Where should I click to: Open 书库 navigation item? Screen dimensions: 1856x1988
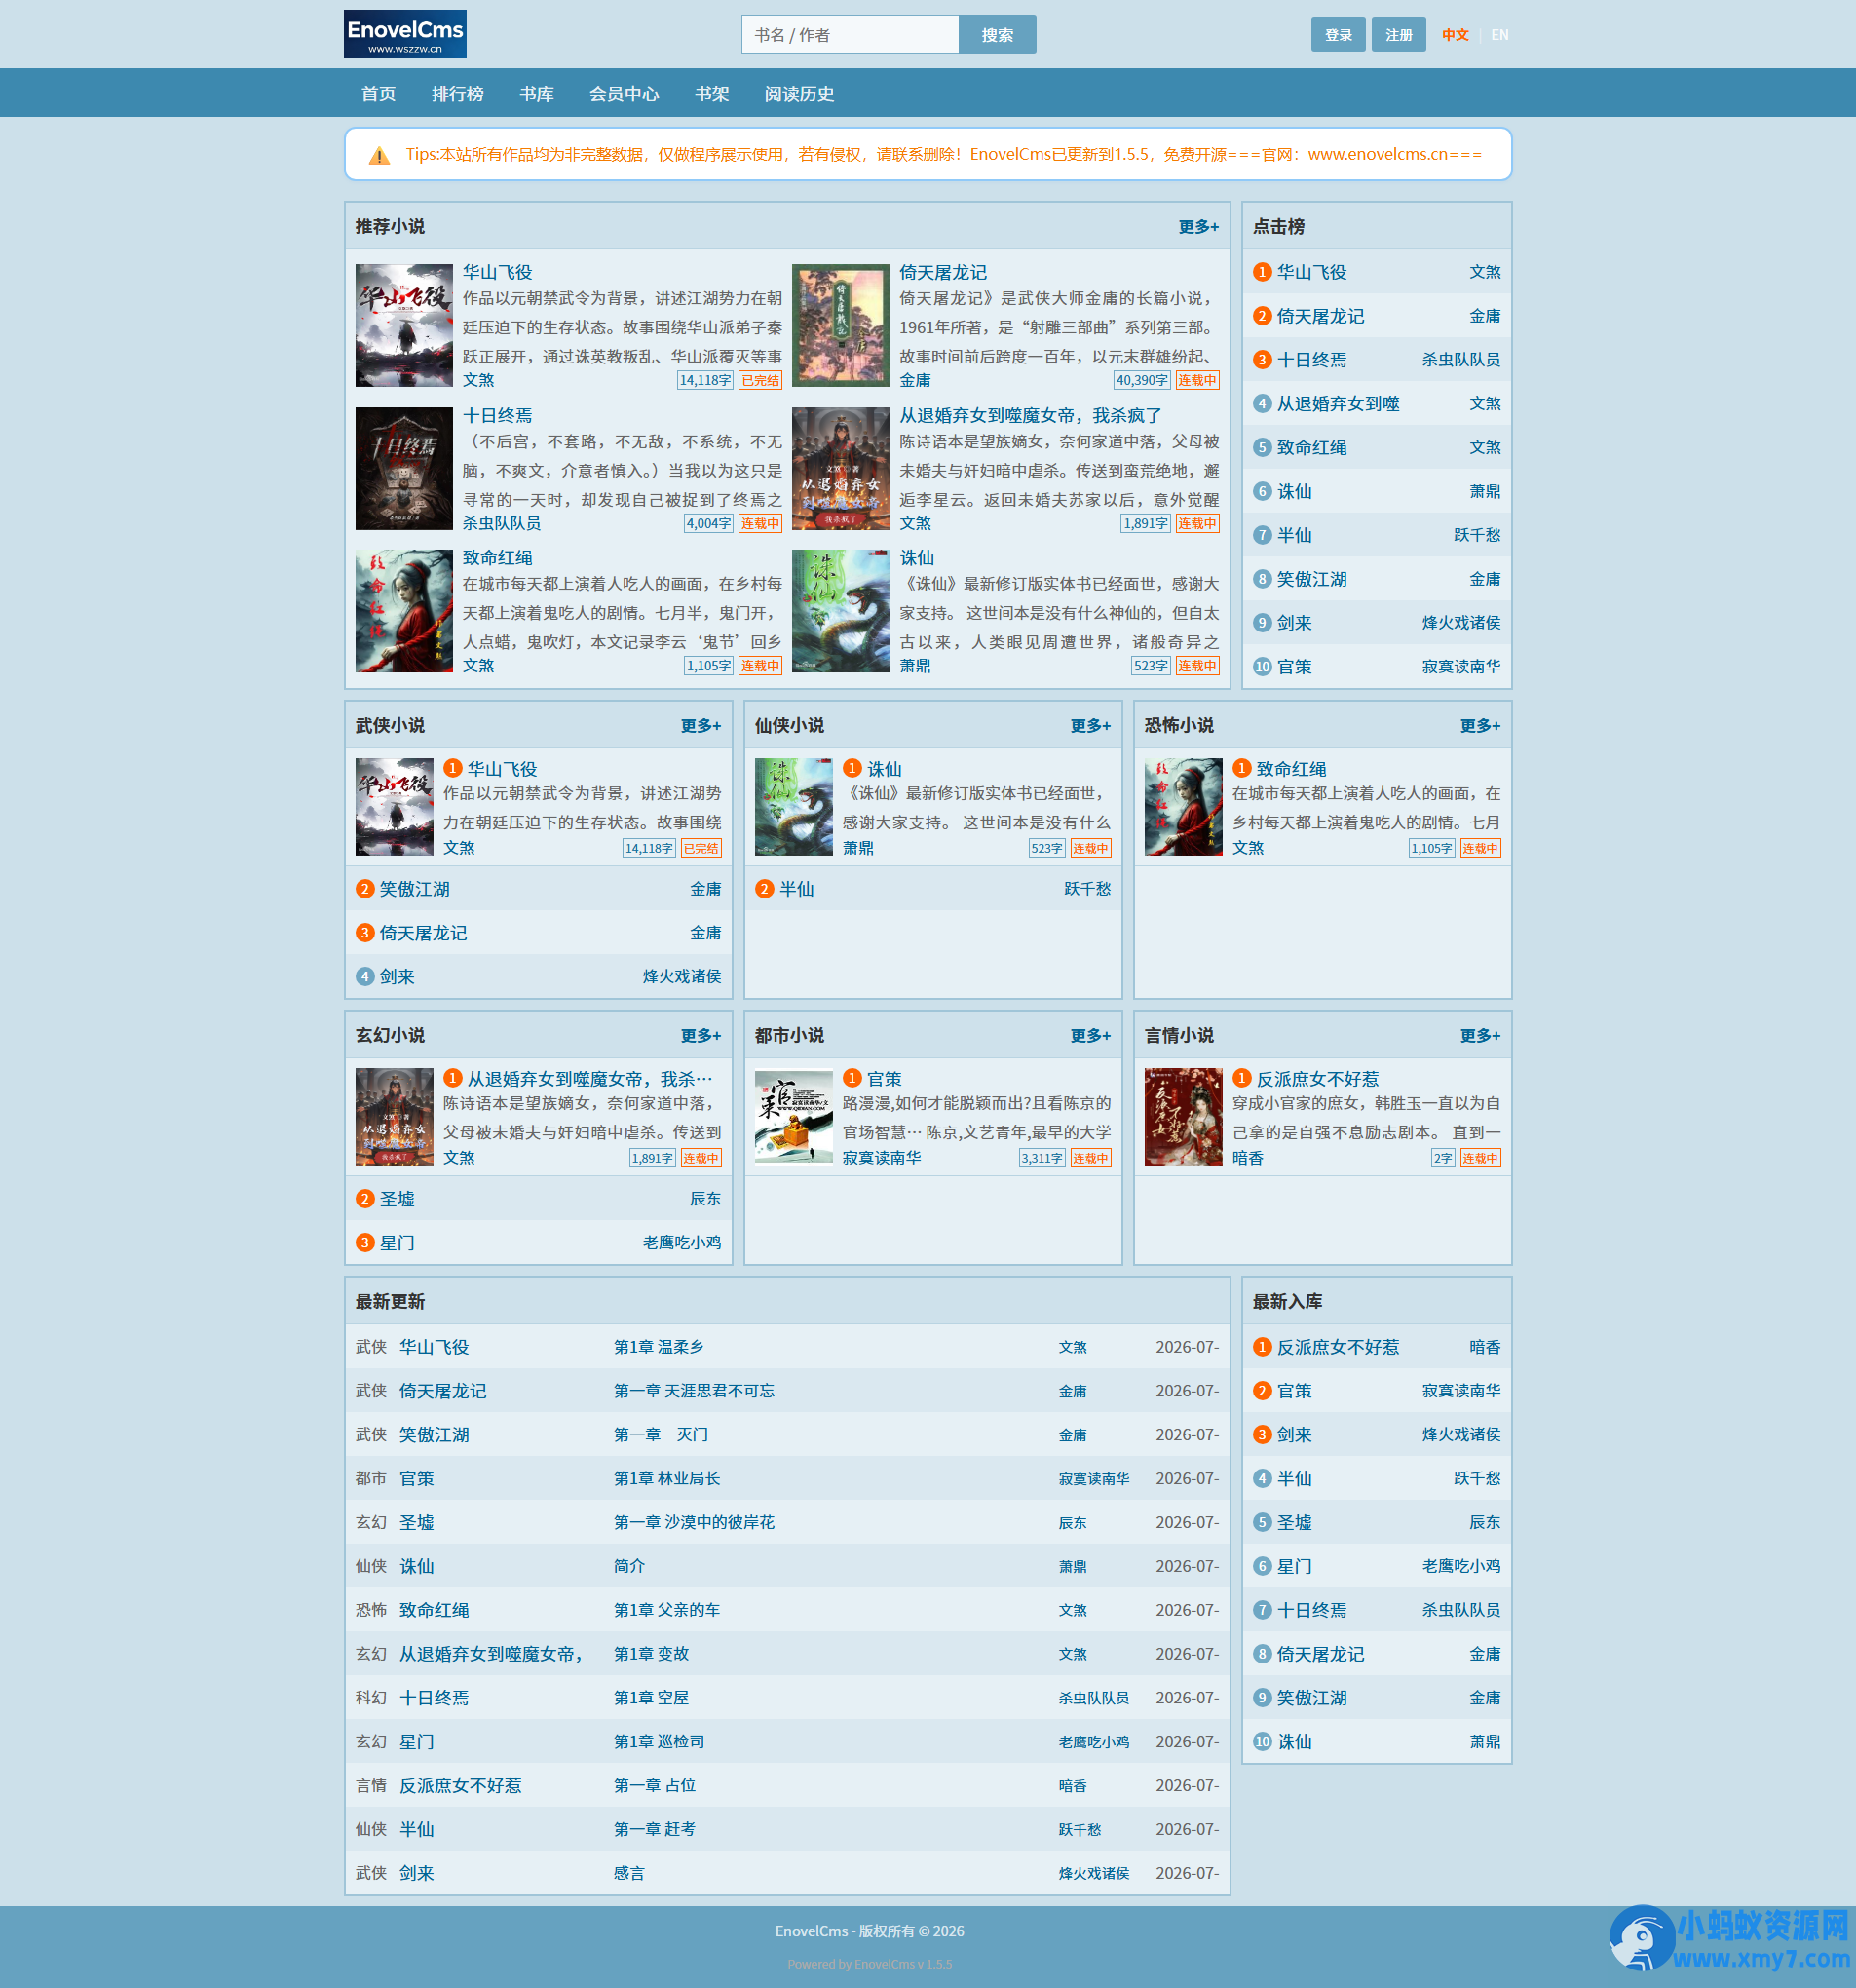tap(536, 93)
